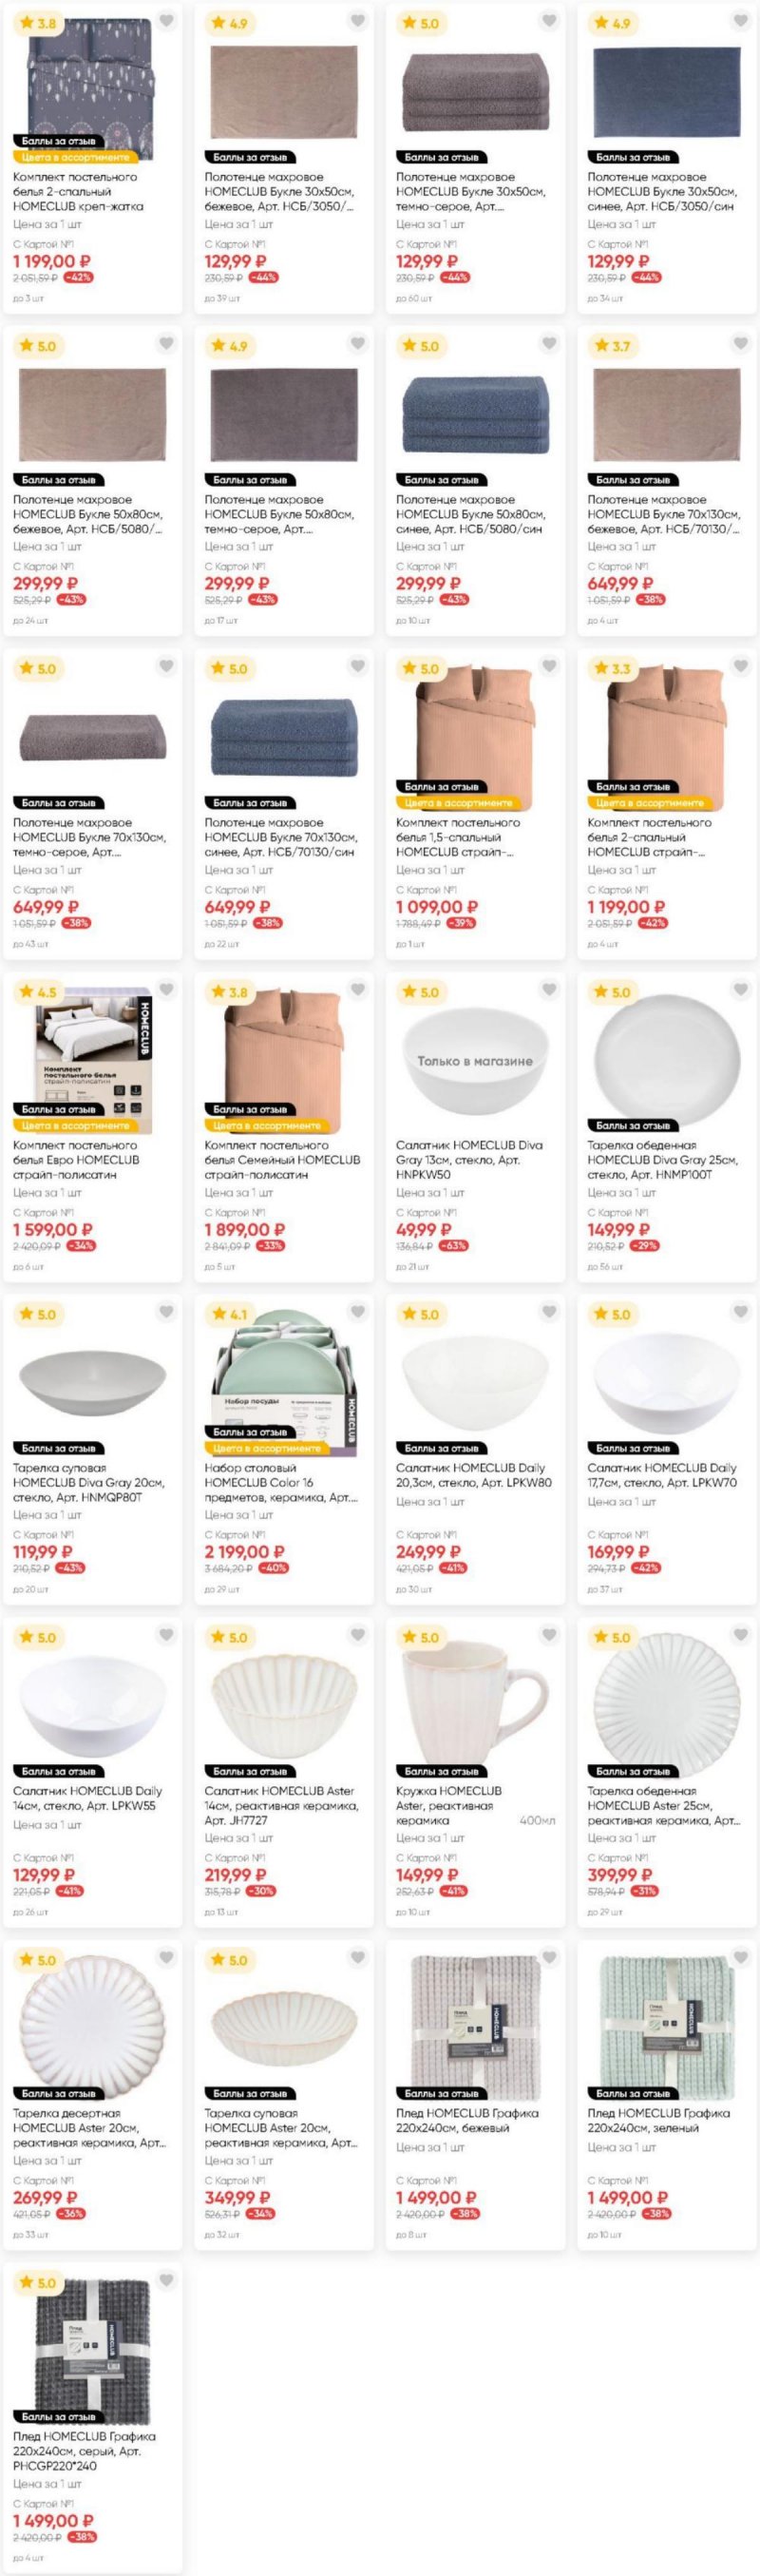Click heart icon on green Плед Графика

click(740, 1958)
